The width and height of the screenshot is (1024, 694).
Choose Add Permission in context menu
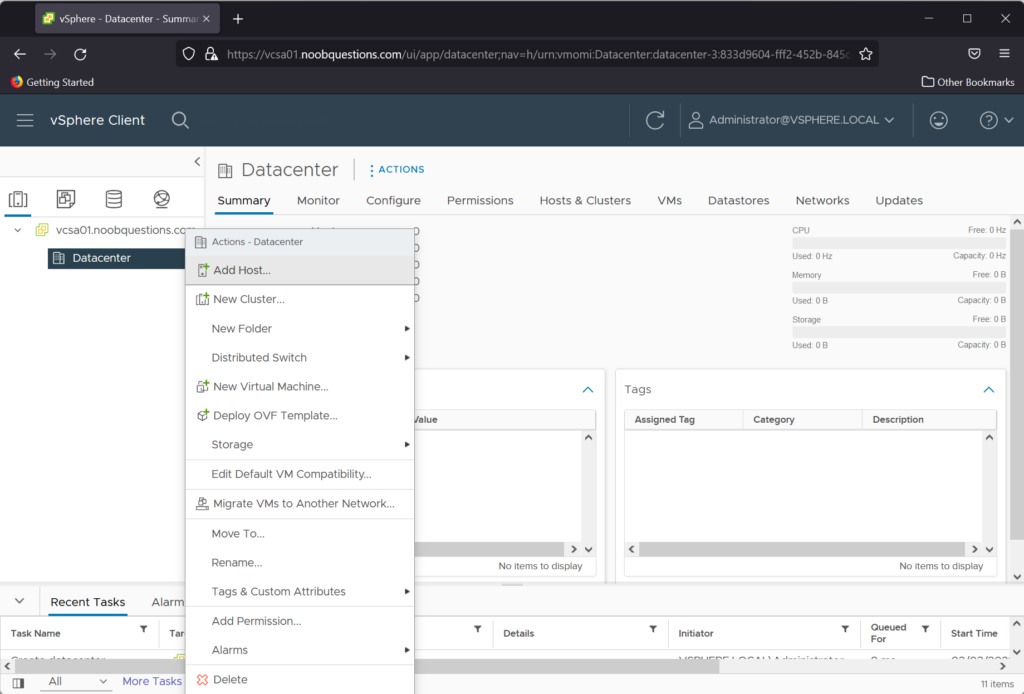(x=300, y=621)
